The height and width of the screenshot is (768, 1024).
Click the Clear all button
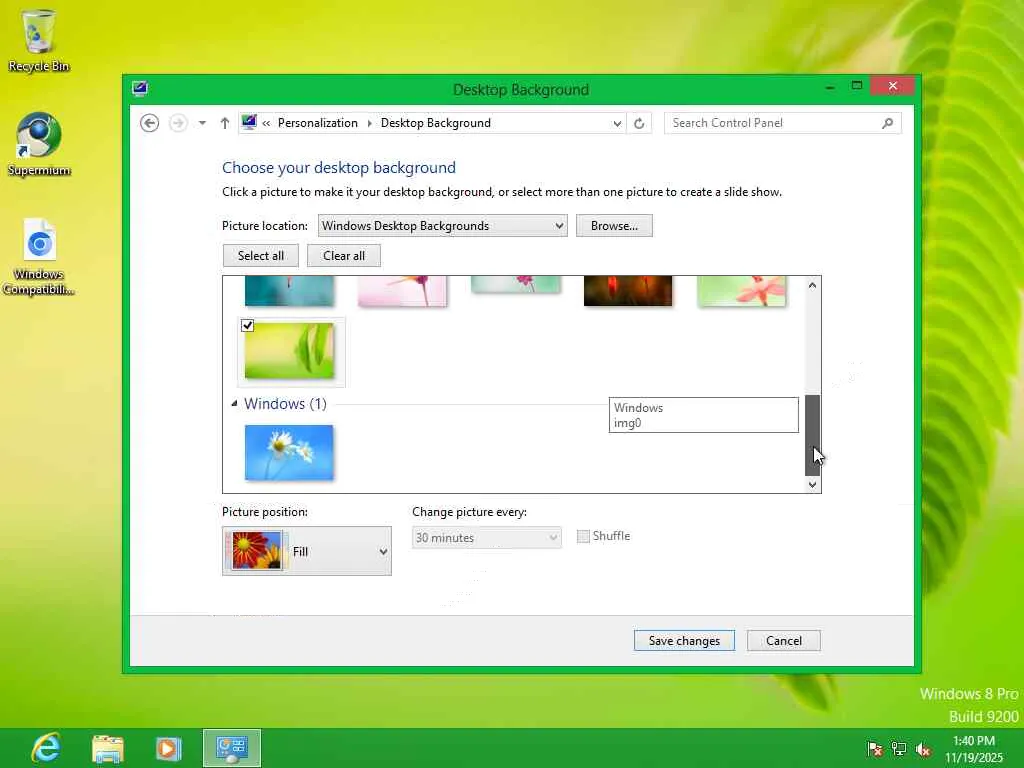coord(344,255)
